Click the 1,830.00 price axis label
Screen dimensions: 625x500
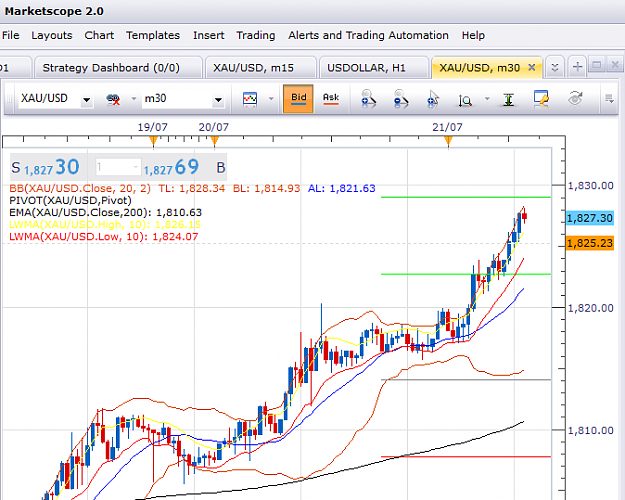point(591,186)
